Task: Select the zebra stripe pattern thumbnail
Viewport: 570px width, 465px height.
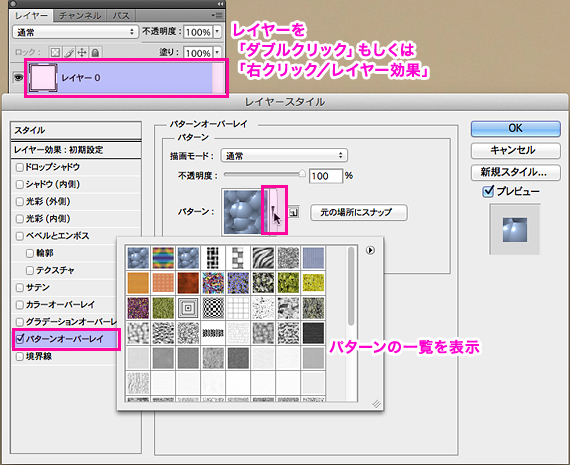Action: click(x=263, y=257)
